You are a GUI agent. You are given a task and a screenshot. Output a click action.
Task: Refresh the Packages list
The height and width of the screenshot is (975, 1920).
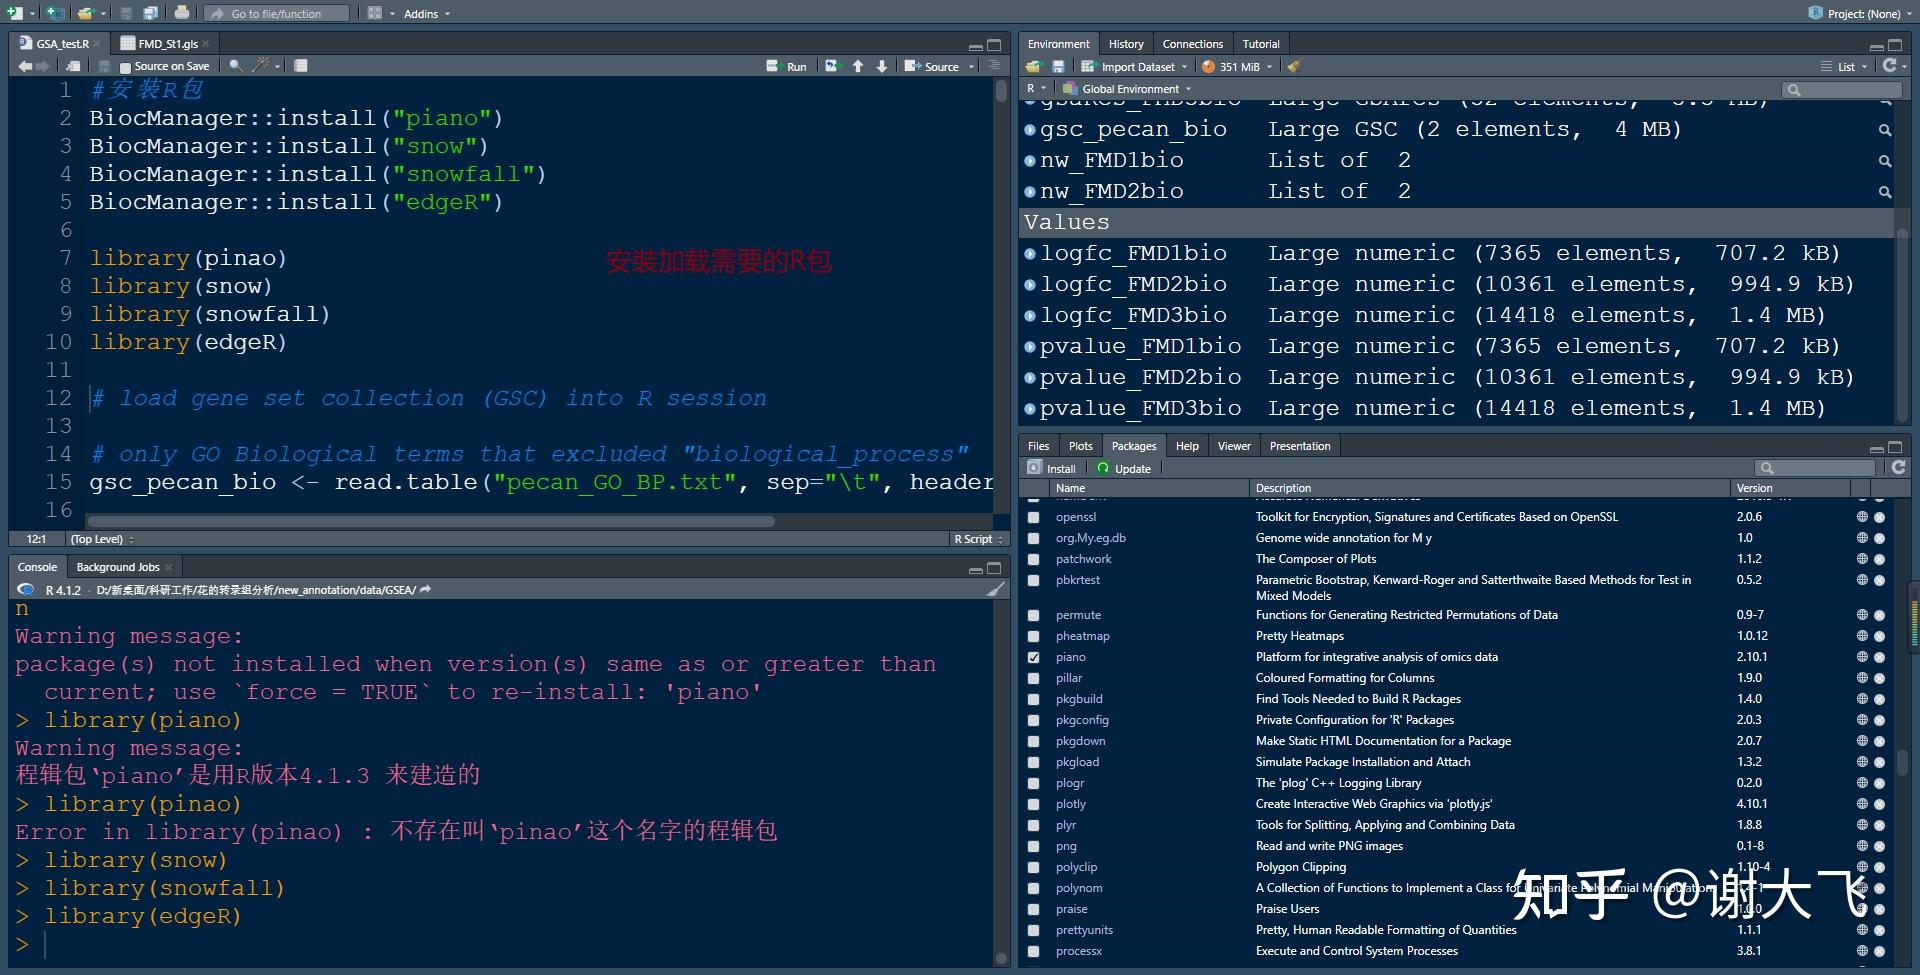tap(1898, 467)
